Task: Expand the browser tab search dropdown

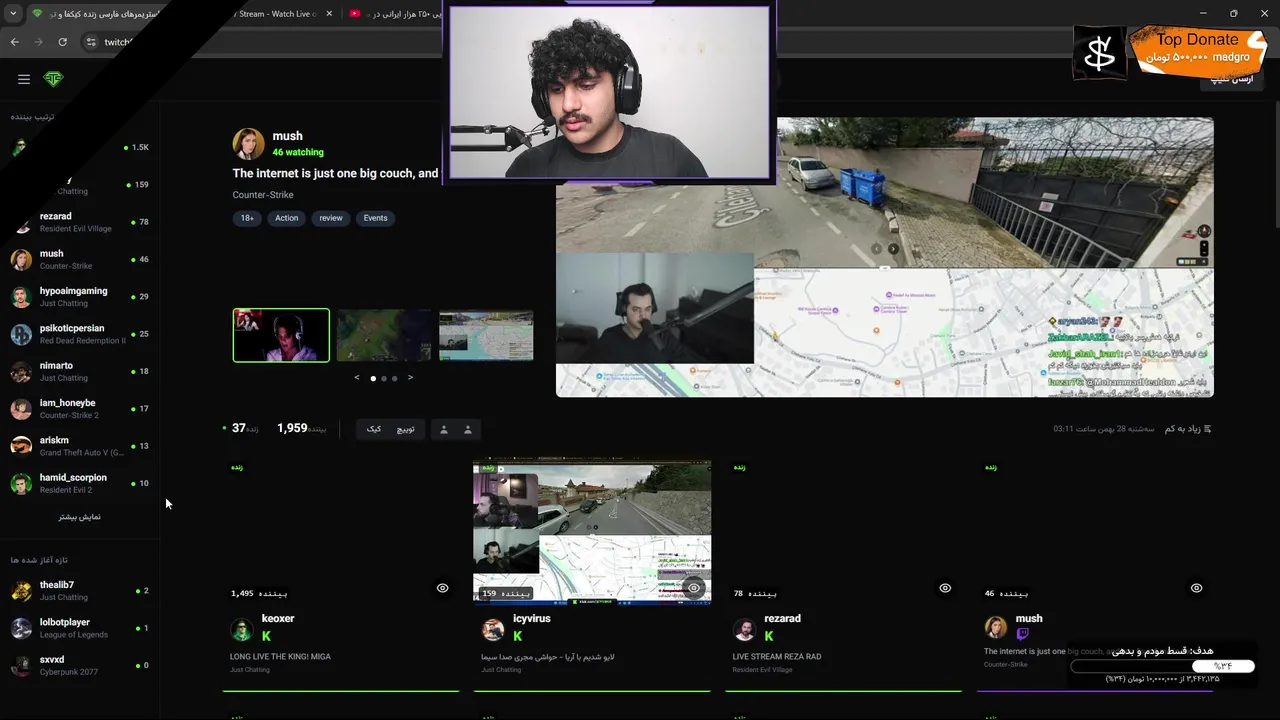Action: (12, 13)
